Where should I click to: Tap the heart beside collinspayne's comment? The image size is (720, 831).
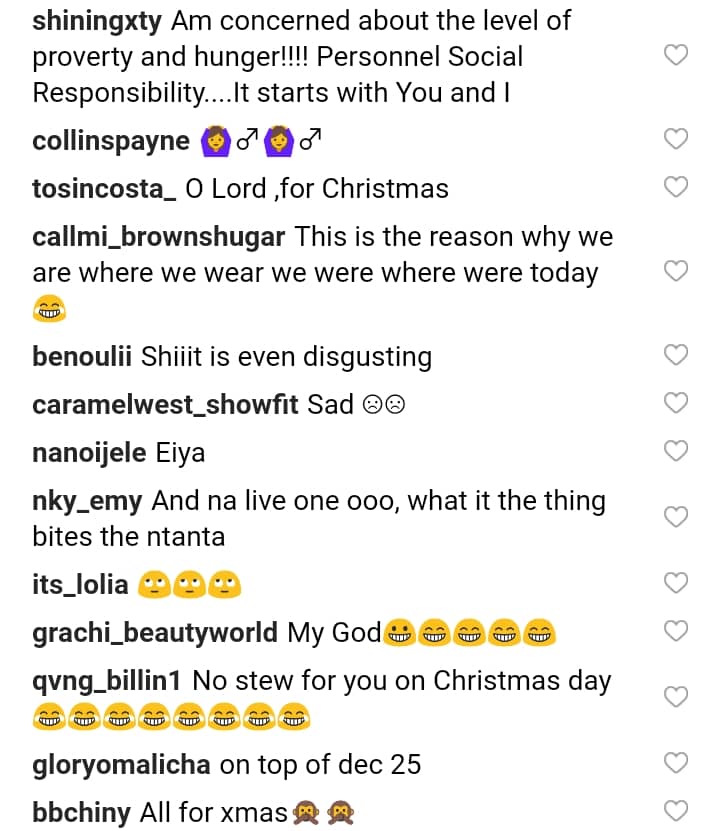point(677,139)
